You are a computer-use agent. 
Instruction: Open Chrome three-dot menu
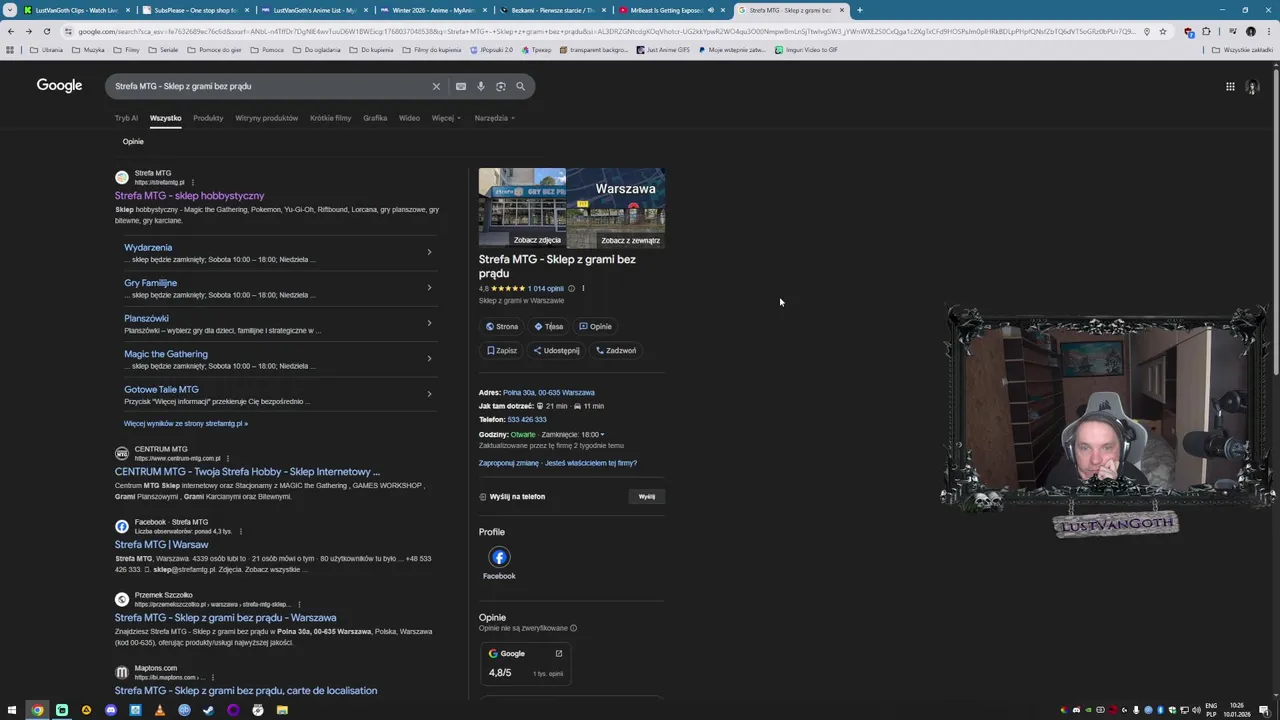pyautogui.click(x=1269, y=31)
